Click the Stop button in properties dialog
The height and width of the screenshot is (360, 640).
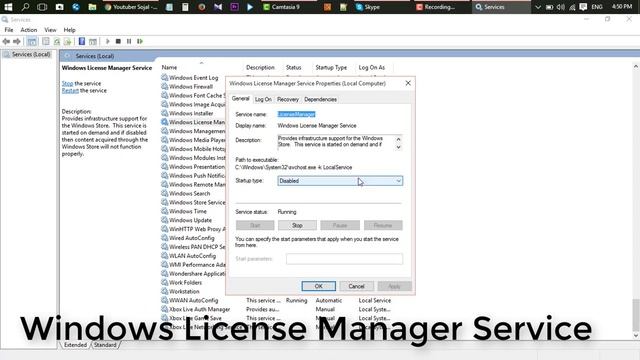coord(297,225)
